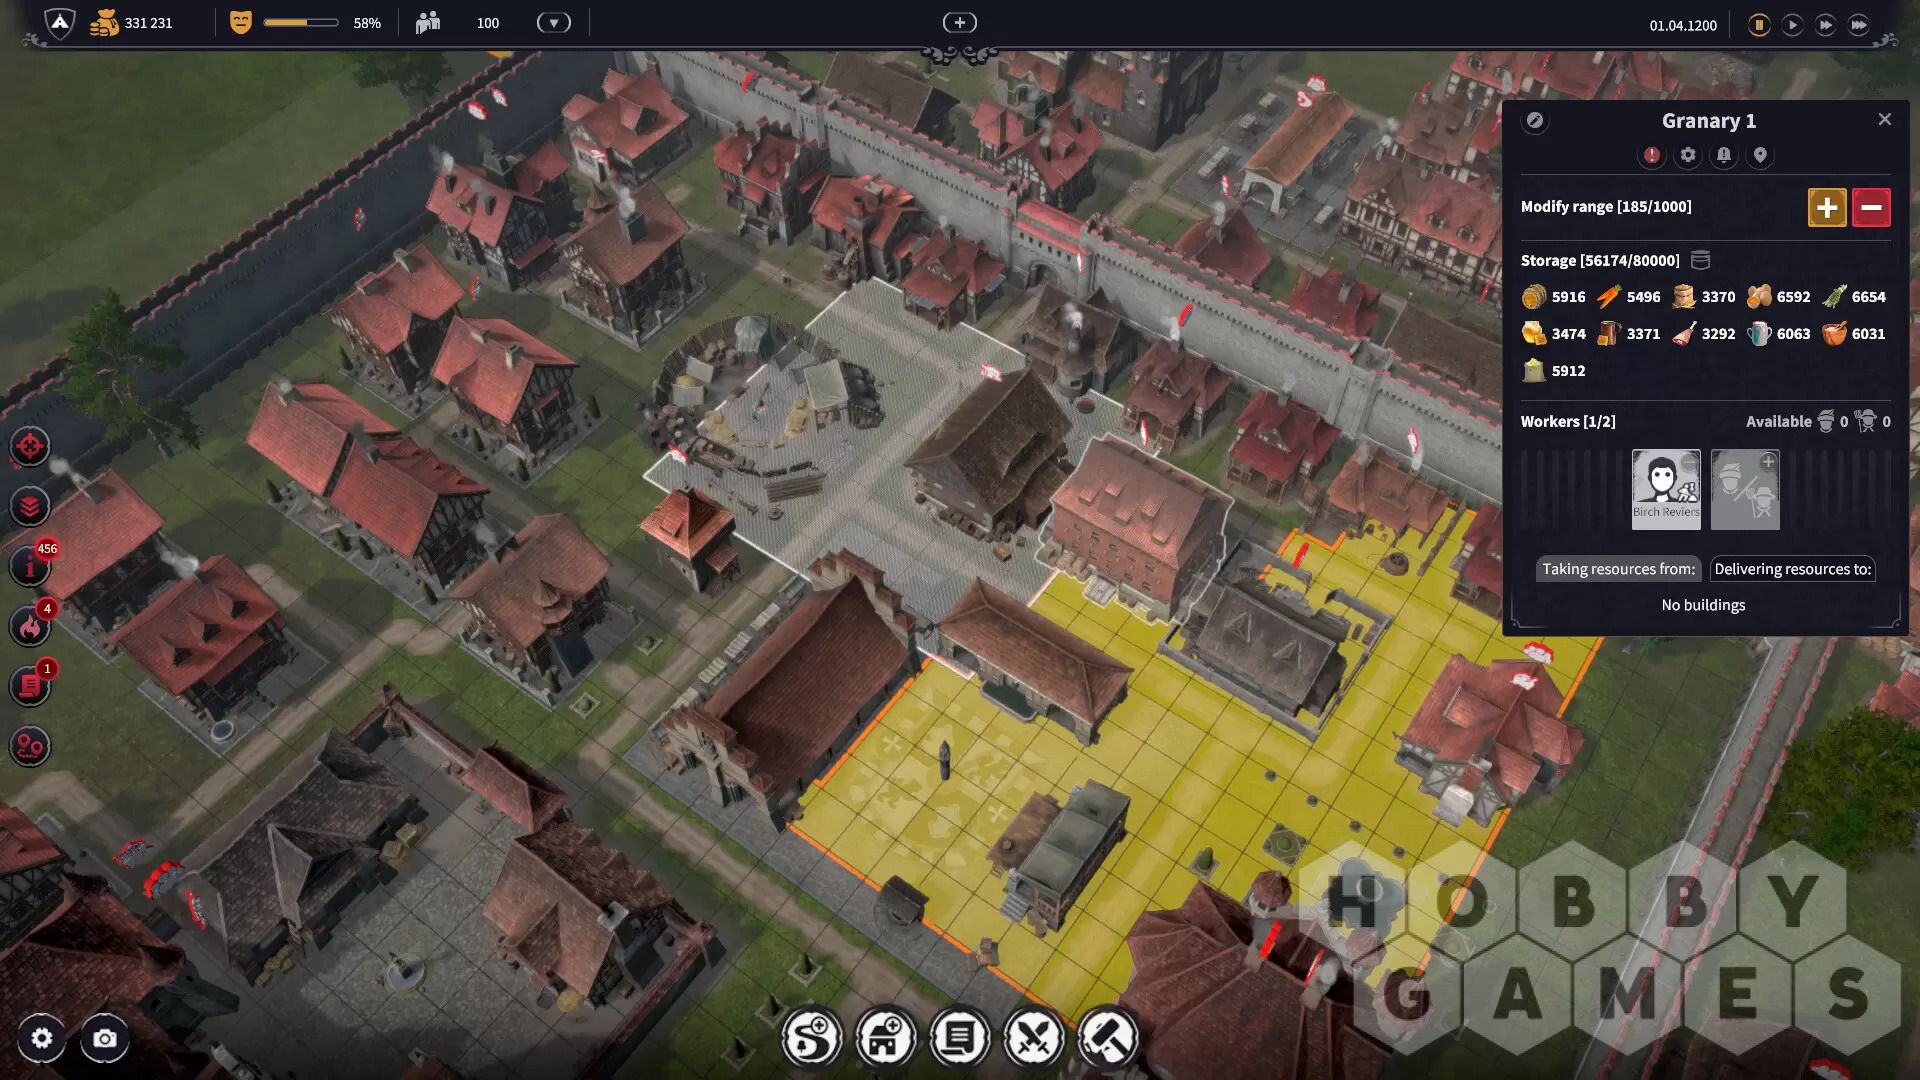This screenshot has height=1080, width=1920.
Task: Add a worker to the empty slot
Action: [x=1745, y=489]
